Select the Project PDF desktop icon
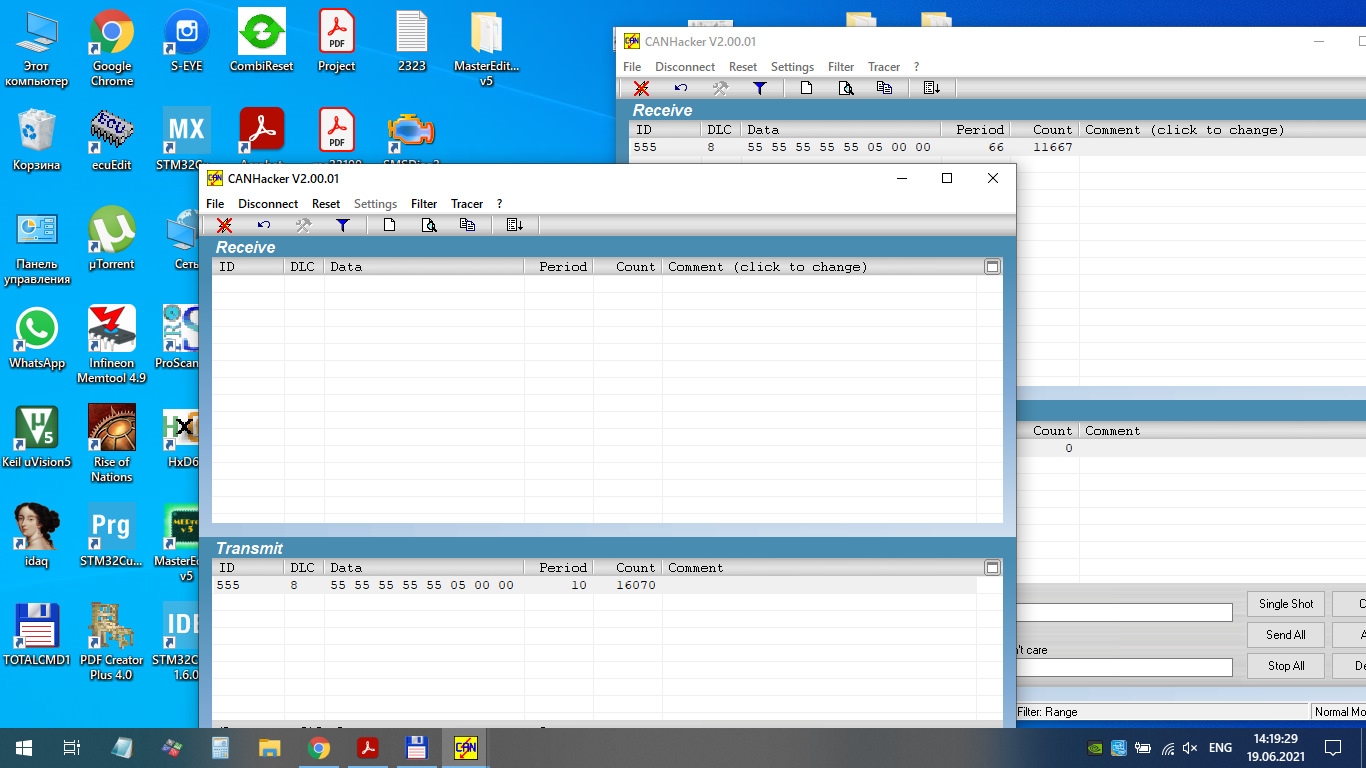Viewport: 1366px width, 768px height. 337,42
